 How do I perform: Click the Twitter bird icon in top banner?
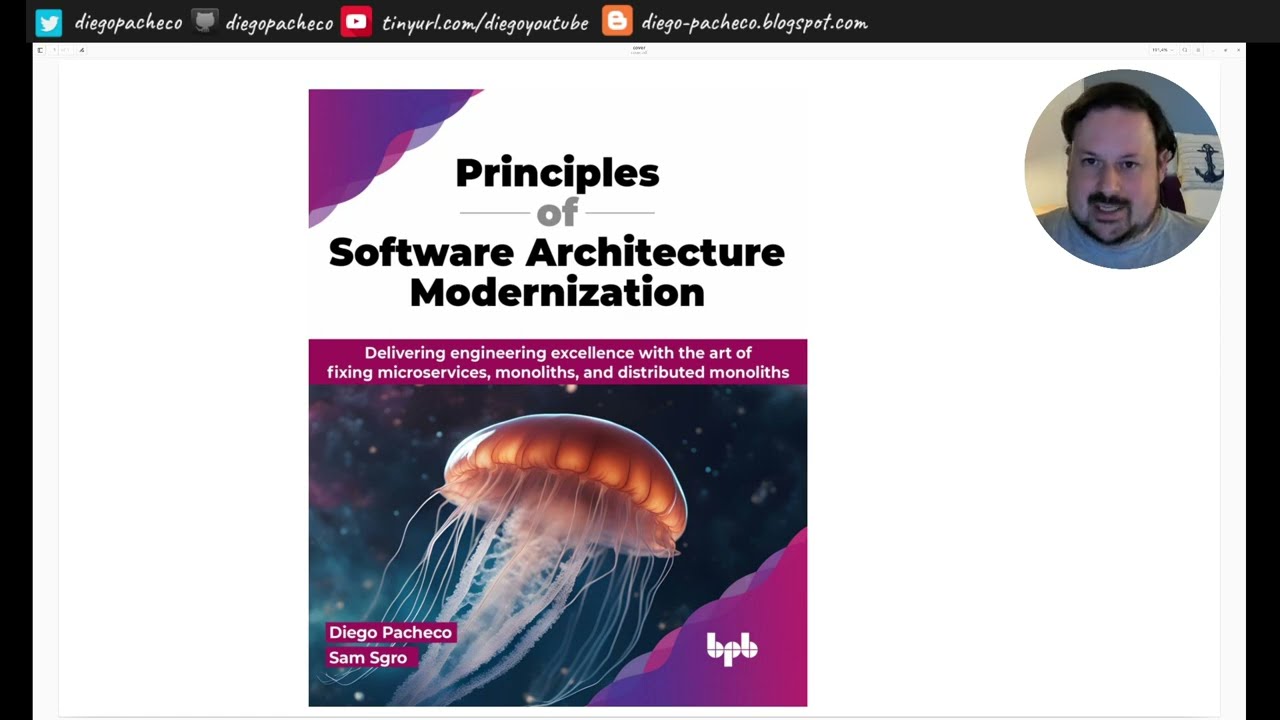coord(48,22)
